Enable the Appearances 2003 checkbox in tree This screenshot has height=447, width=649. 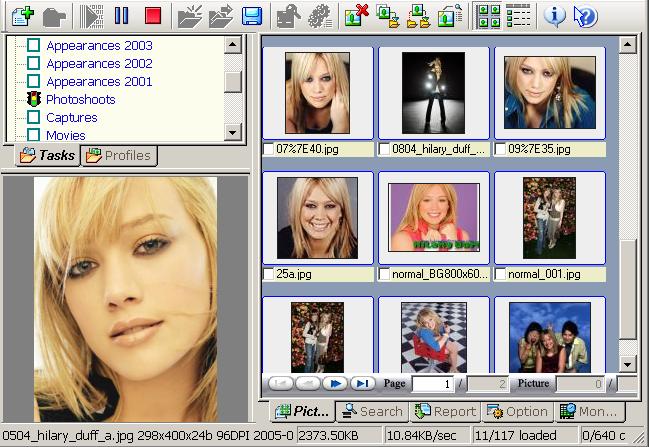tap(33, 46)
